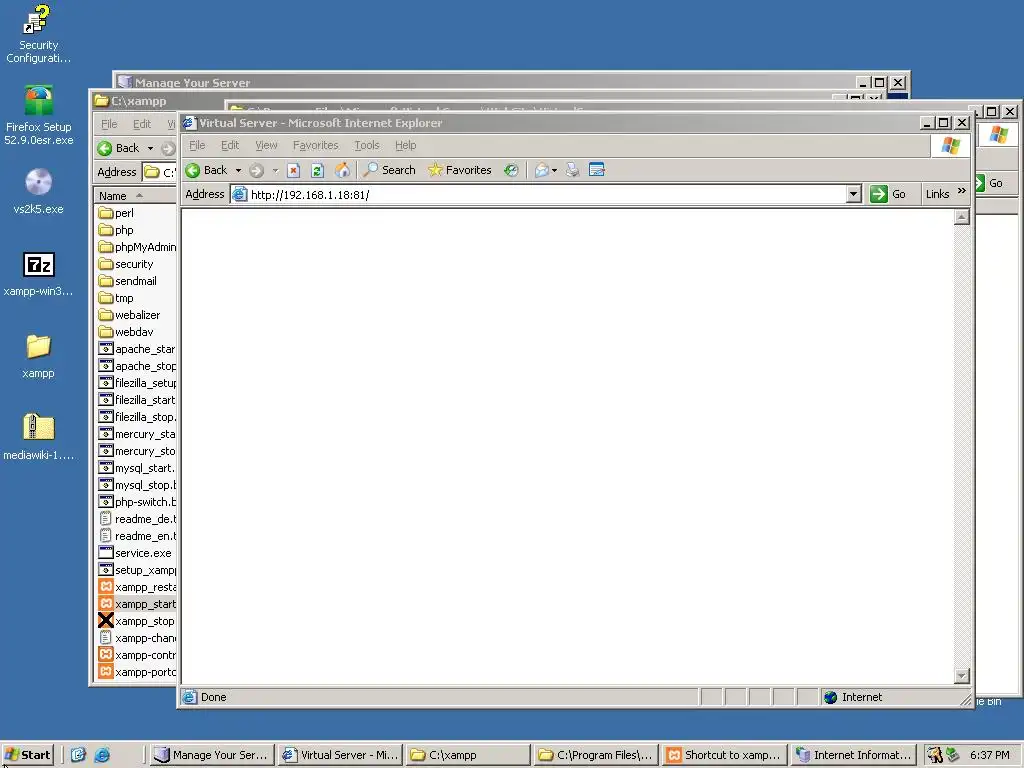Image resolution: width=1024 pixels, height=768 pixels.
Task: Click the IE page scrollbar down arrow
Action: pyautogui.click(x=961, y=675)
